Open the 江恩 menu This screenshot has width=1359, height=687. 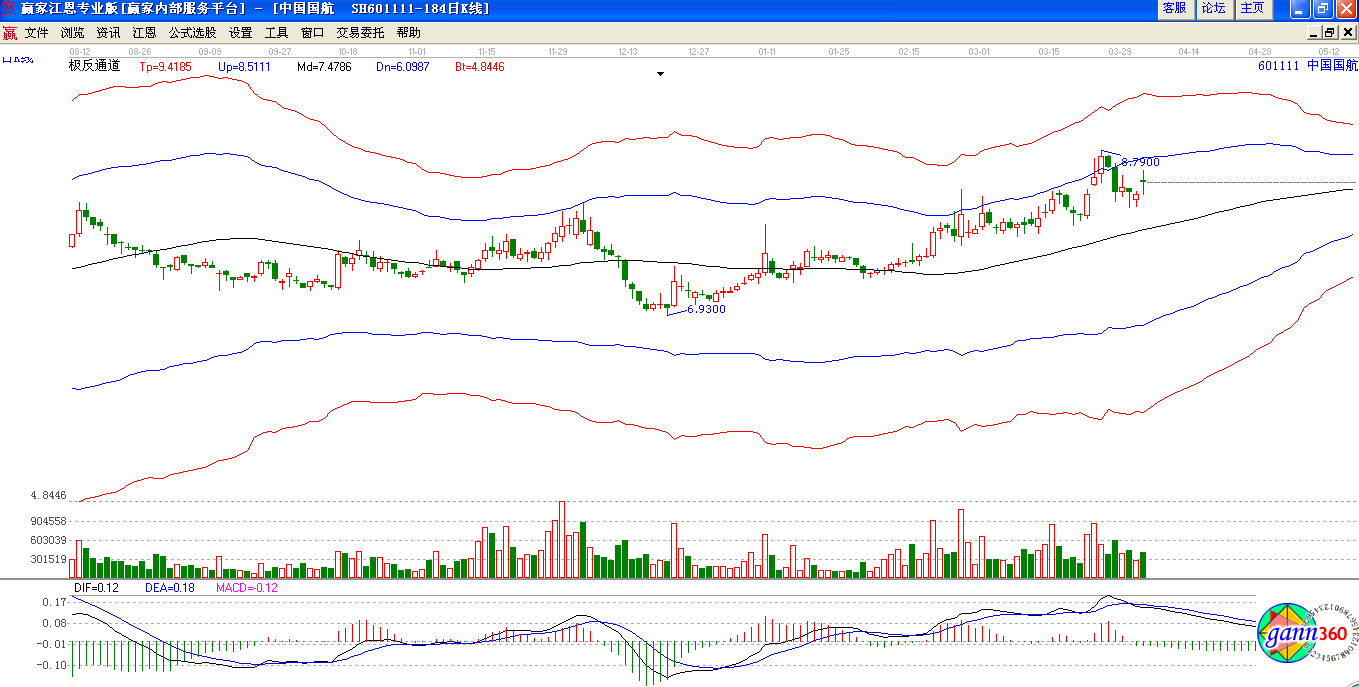144,33
